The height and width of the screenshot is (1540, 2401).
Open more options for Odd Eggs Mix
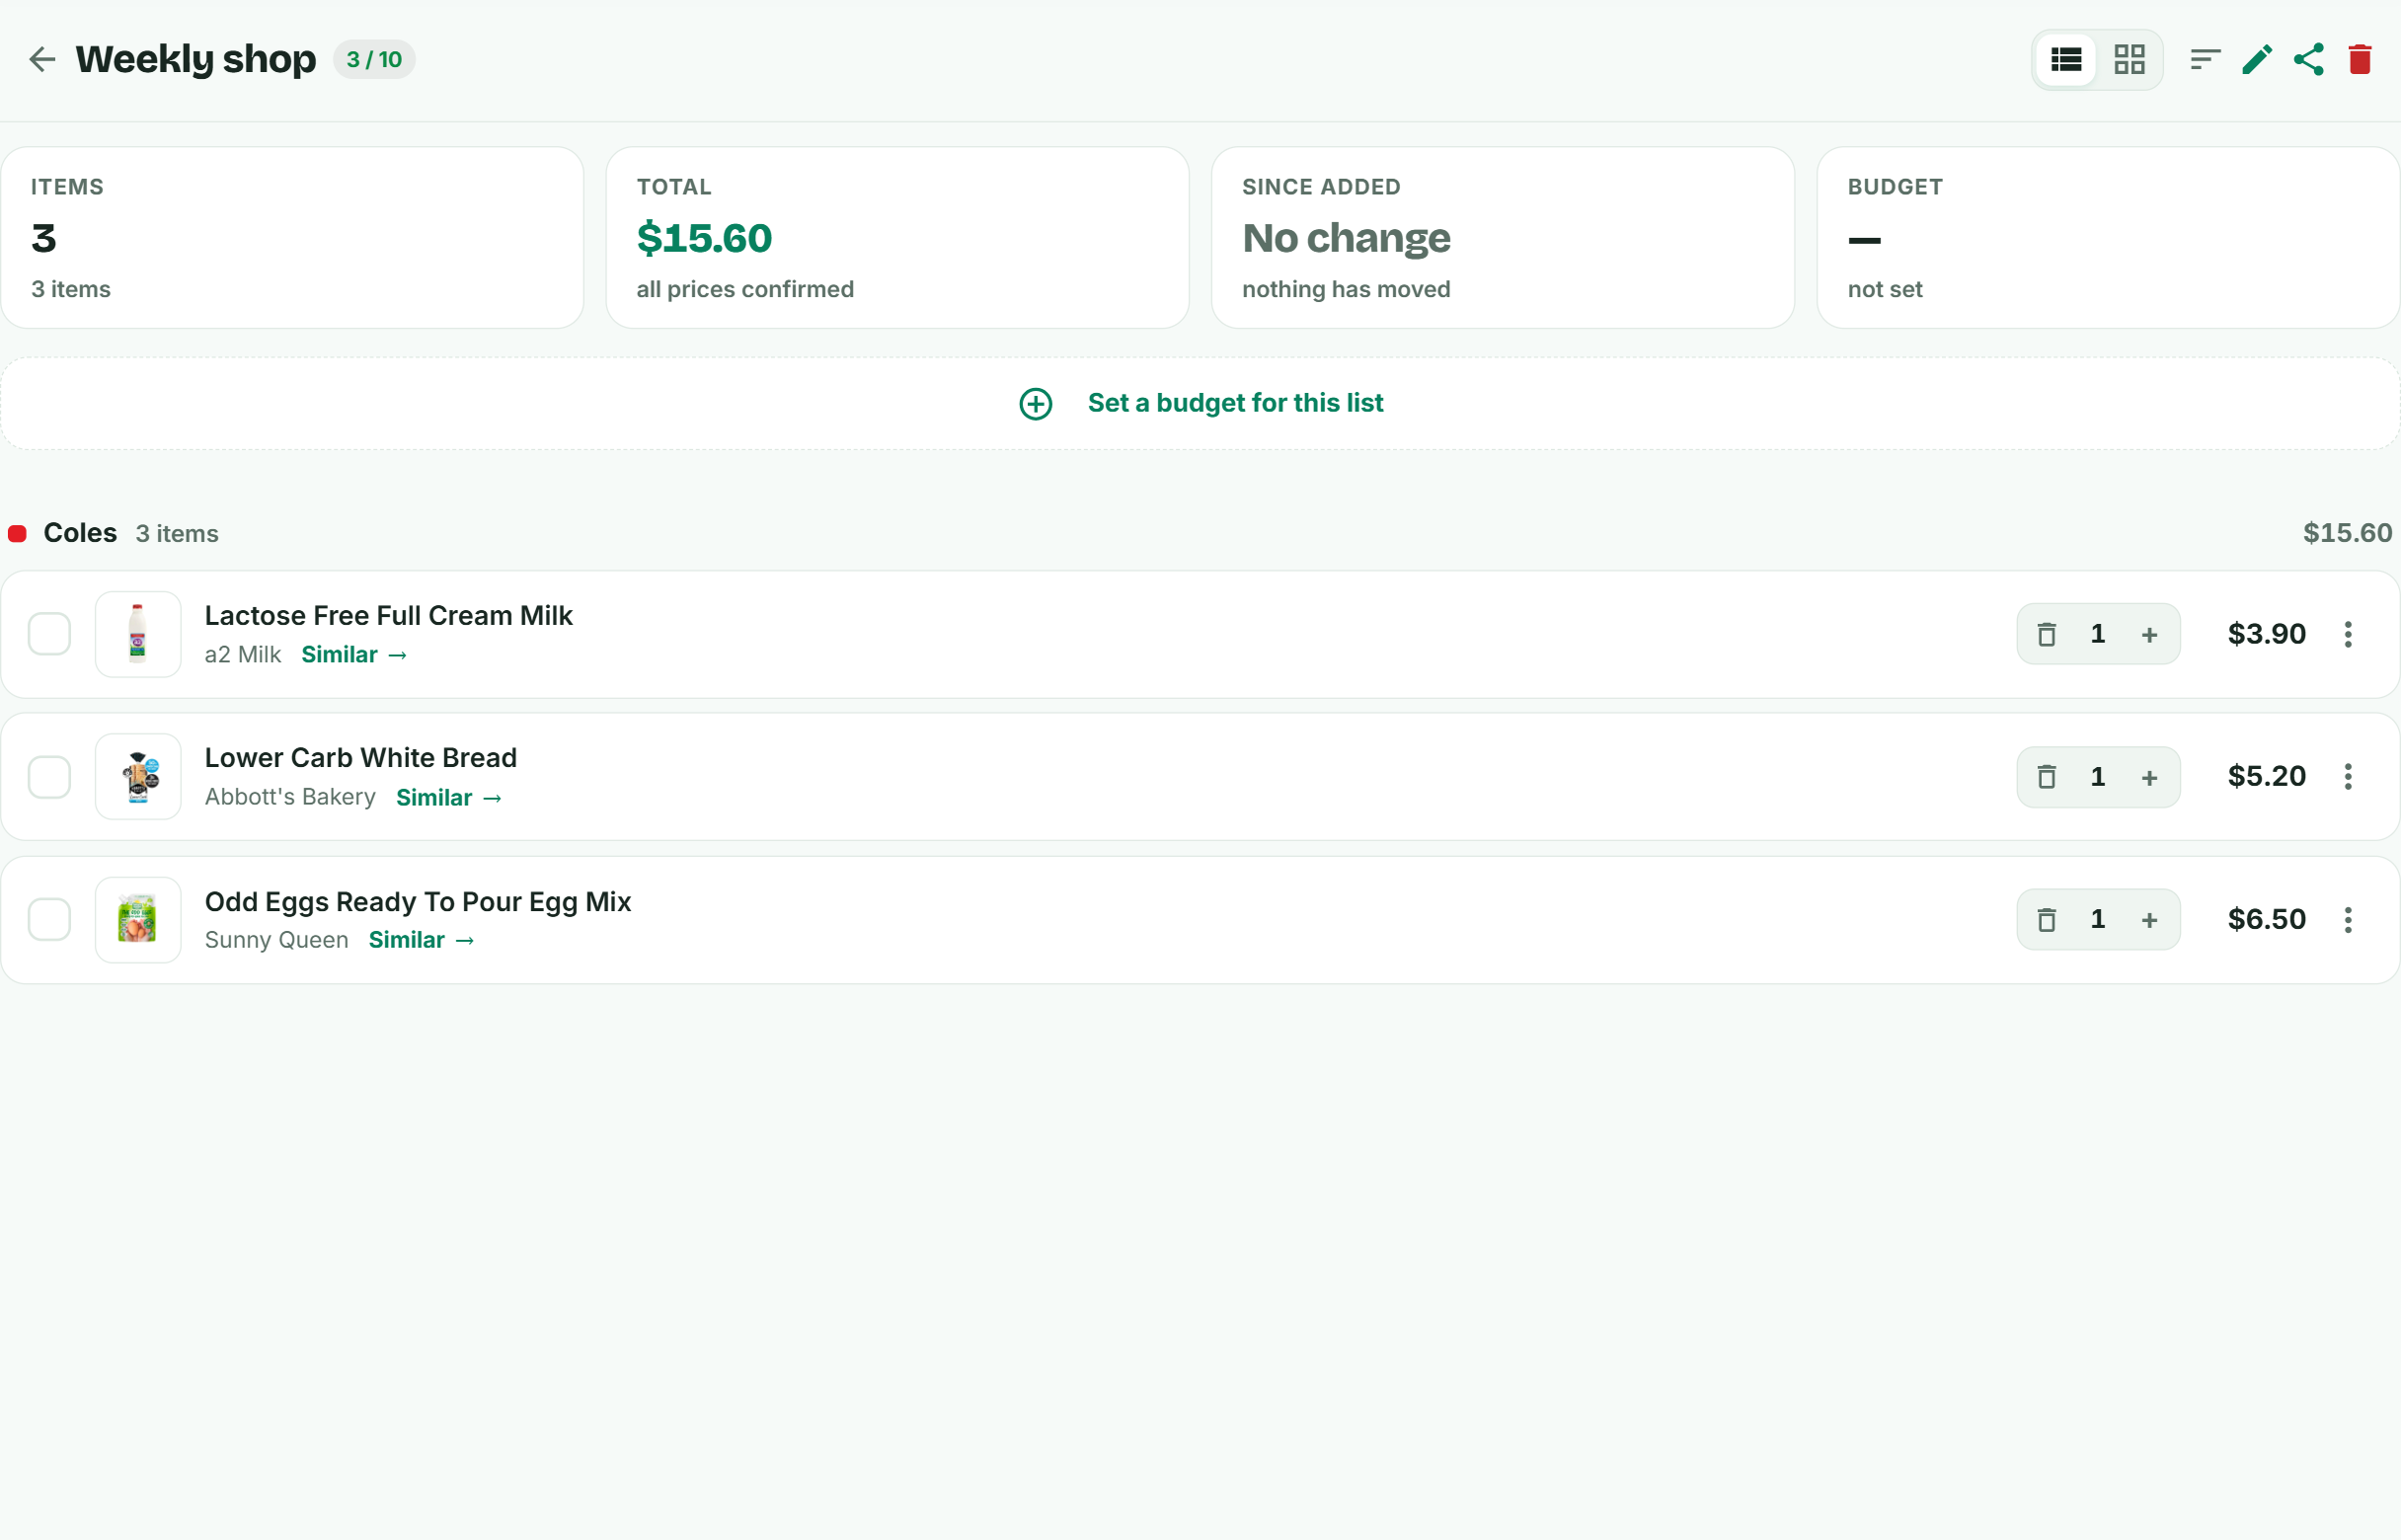[x=2348, y=920]
